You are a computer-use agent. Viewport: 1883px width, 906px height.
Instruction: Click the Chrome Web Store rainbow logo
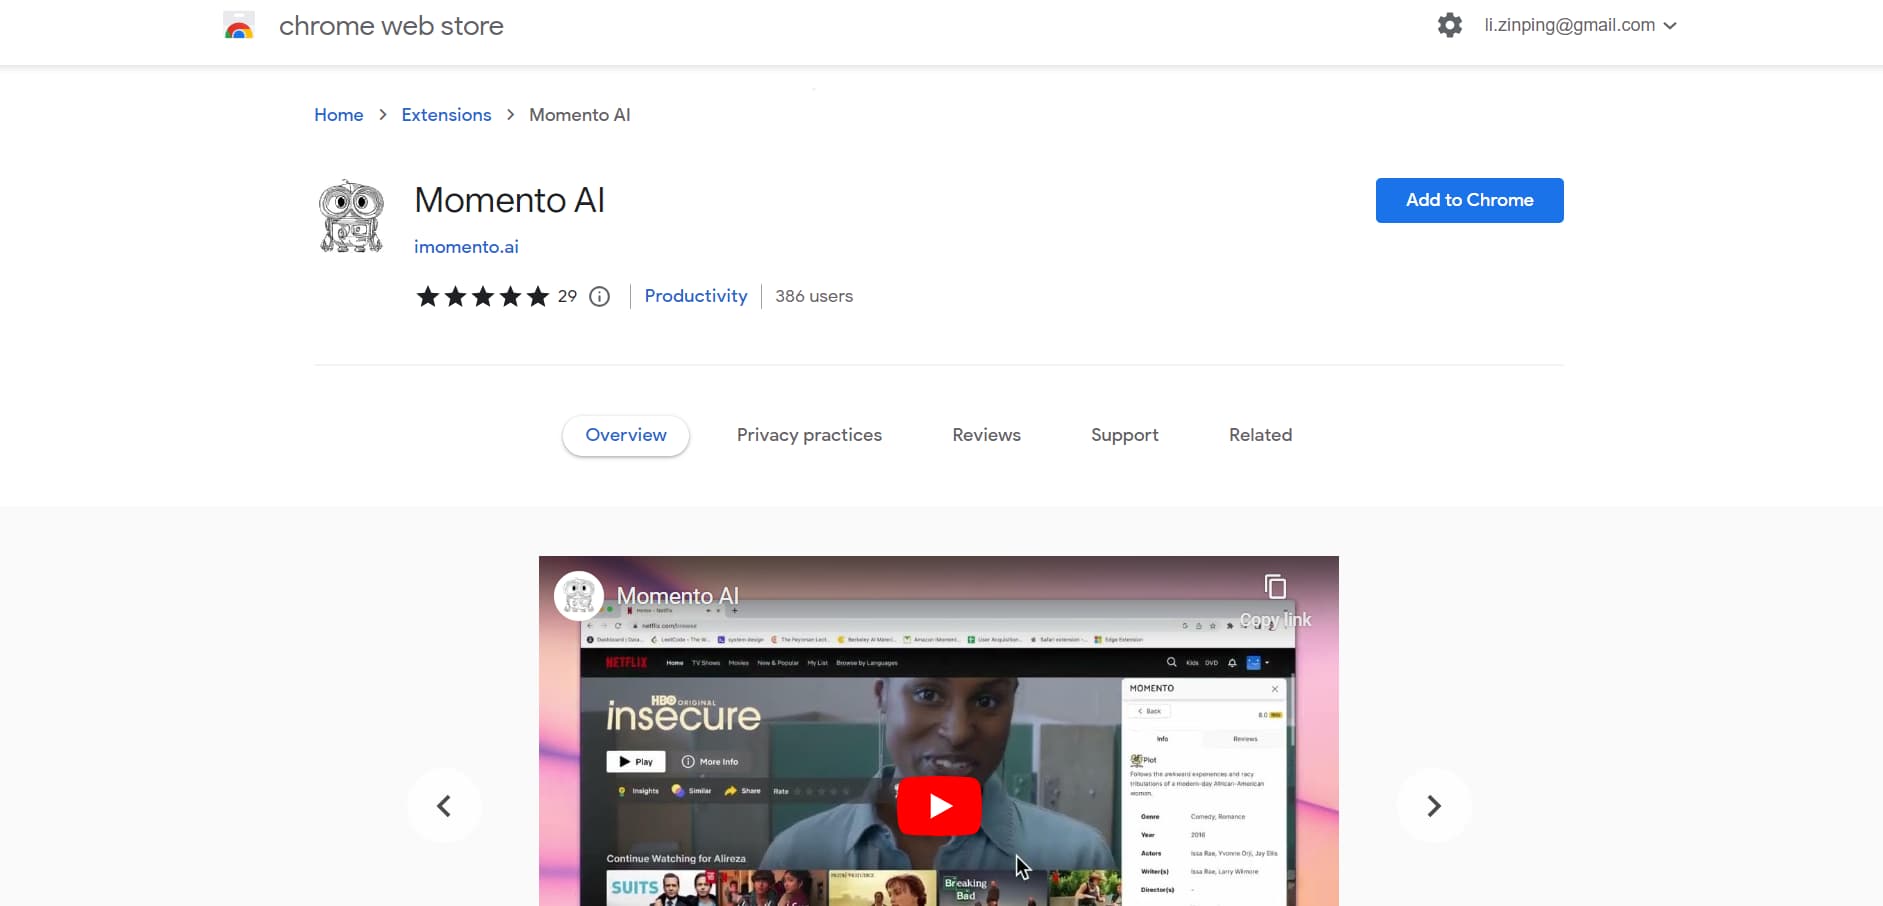point(239,26)
